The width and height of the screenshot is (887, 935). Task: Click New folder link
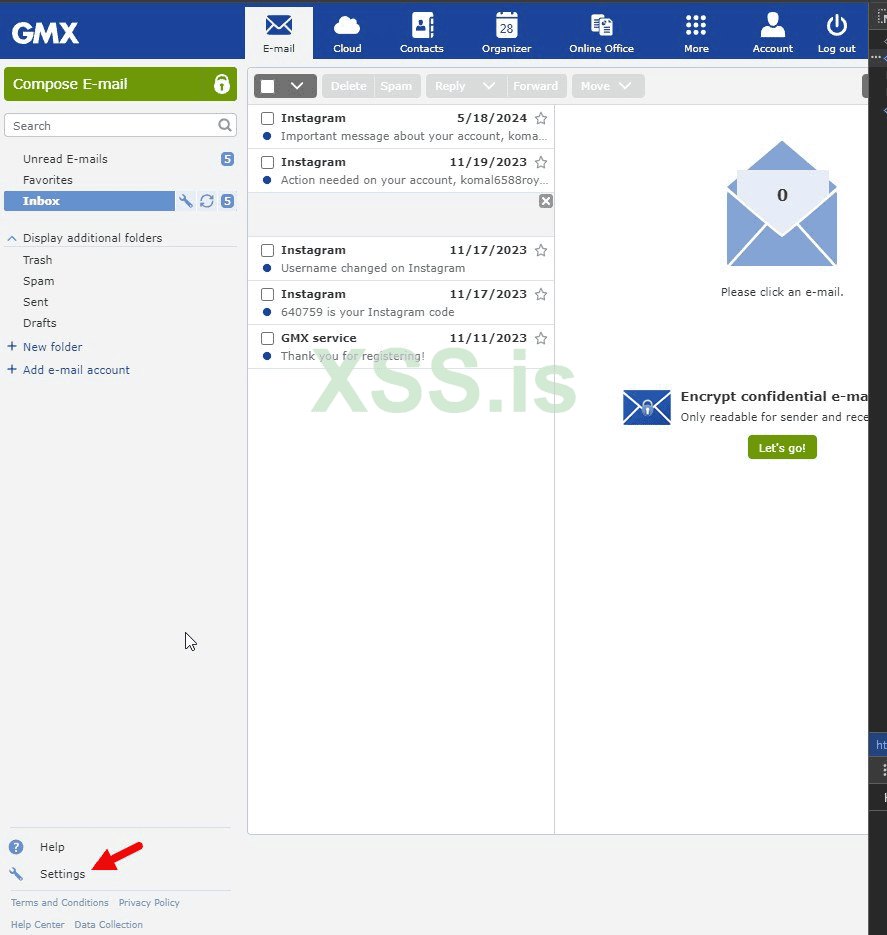pos(52,346)
